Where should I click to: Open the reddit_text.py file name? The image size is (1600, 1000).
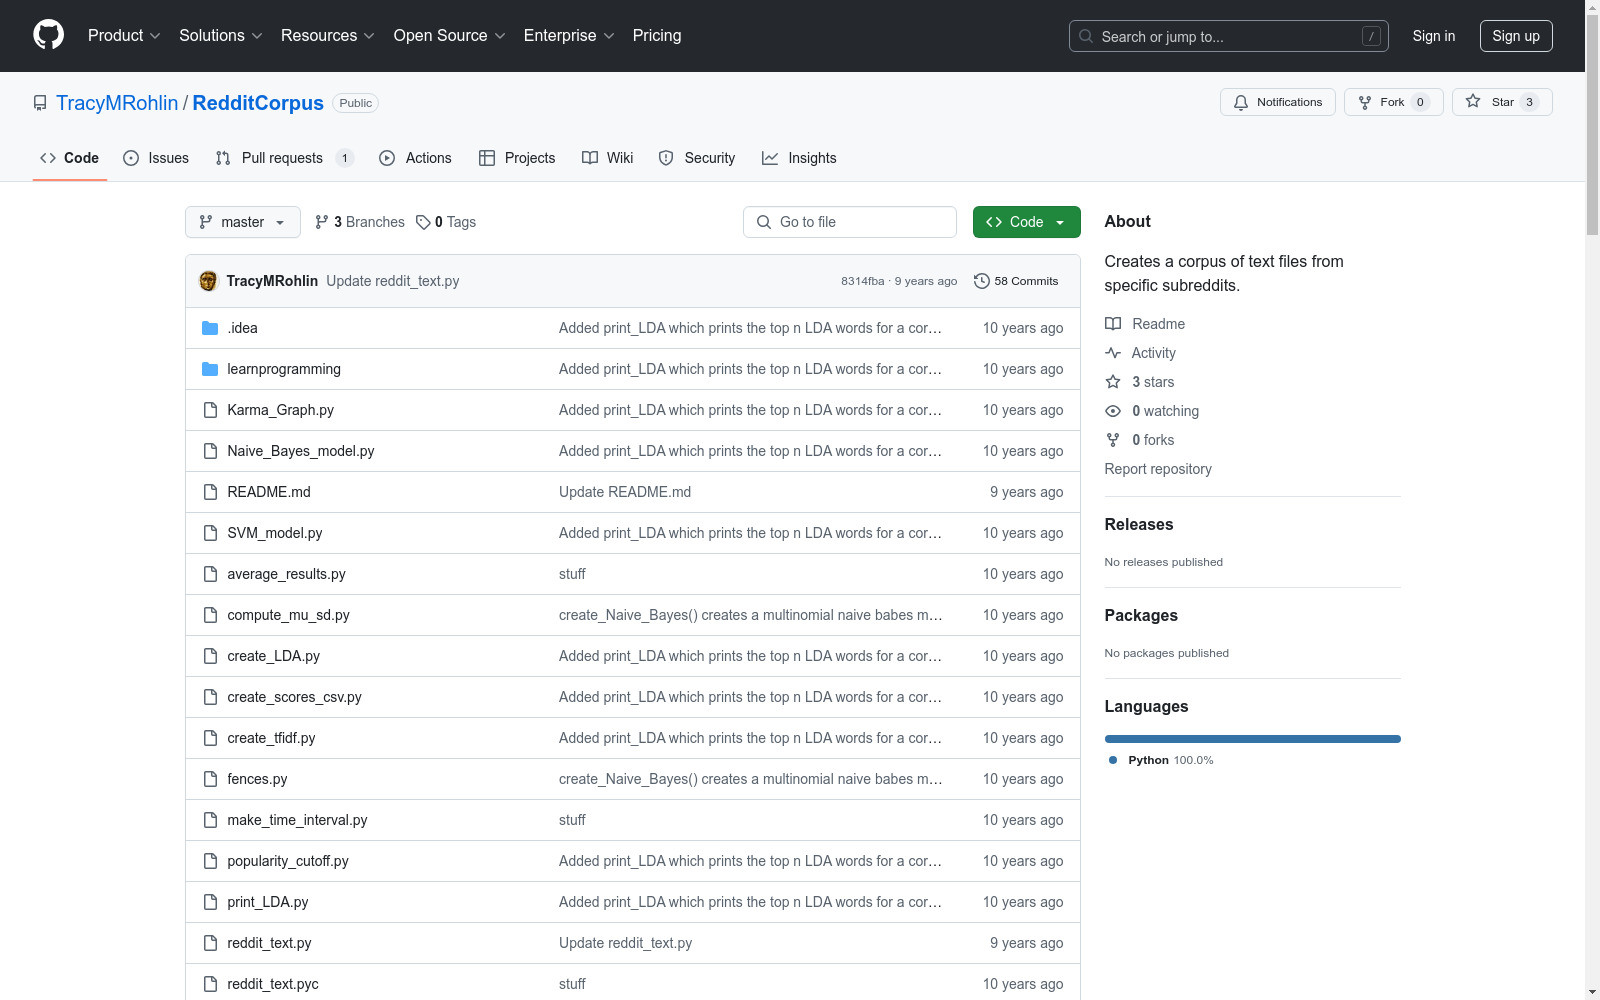click(269, 943)
